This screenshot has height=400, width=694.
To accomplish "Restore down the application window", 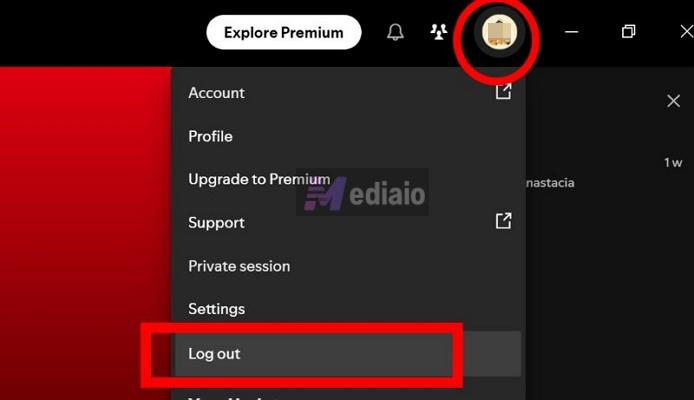I will tap(628, 31).
